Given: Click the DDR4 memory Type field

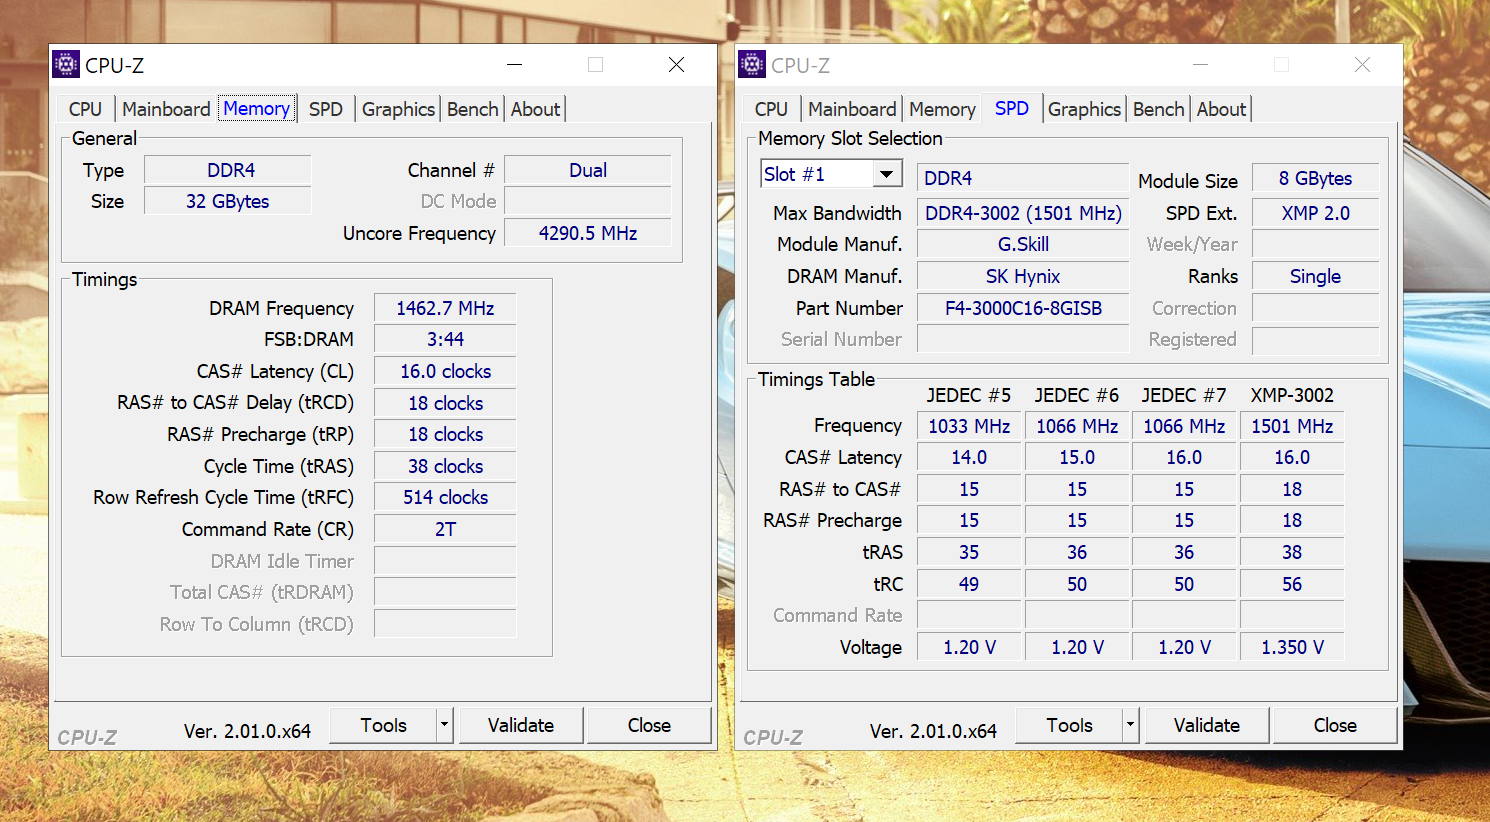Looking at the screenshot, I should 228,170.
